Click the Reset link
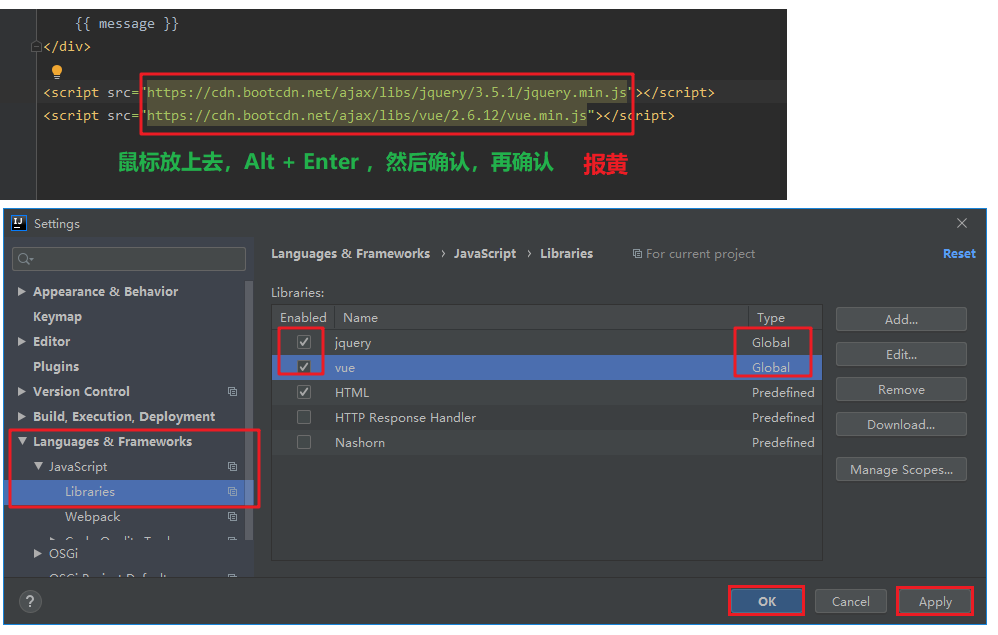 pyautogui.click(x=959, y=254)
